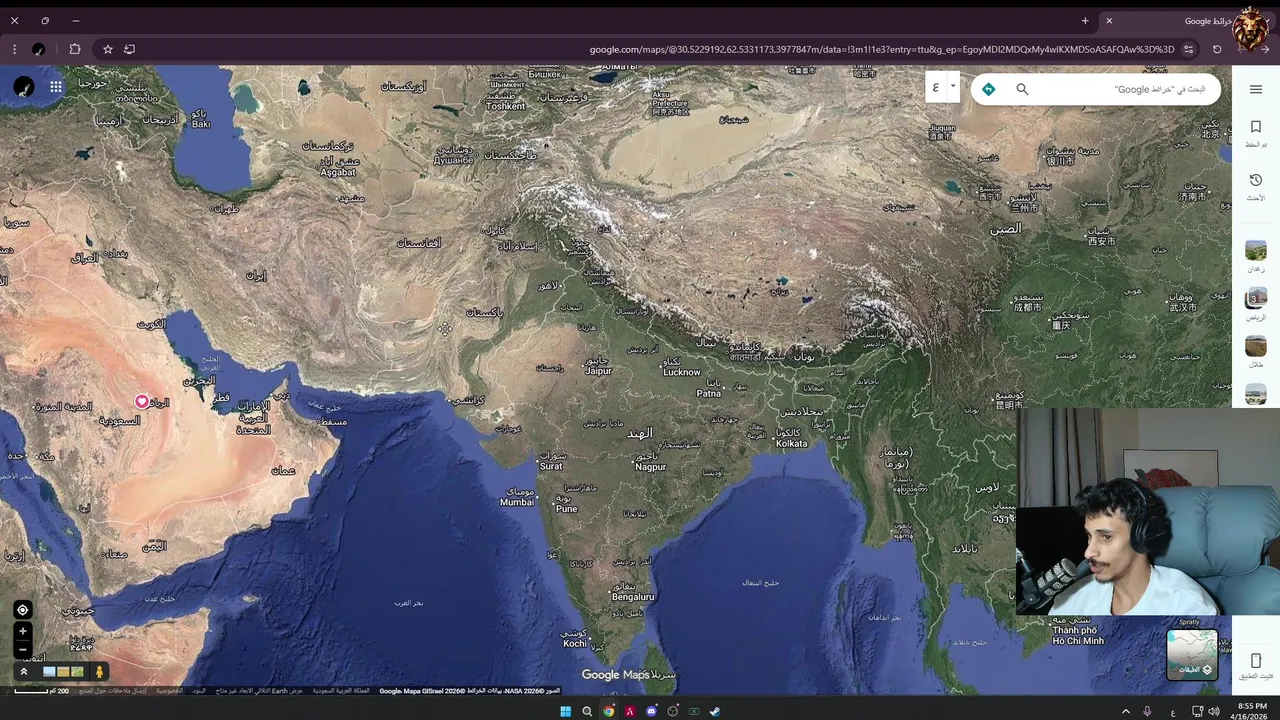Viewport: 1280px width, 720px height.
Task: Zoom out the map with minus
Action: click(x=22, y=649)
